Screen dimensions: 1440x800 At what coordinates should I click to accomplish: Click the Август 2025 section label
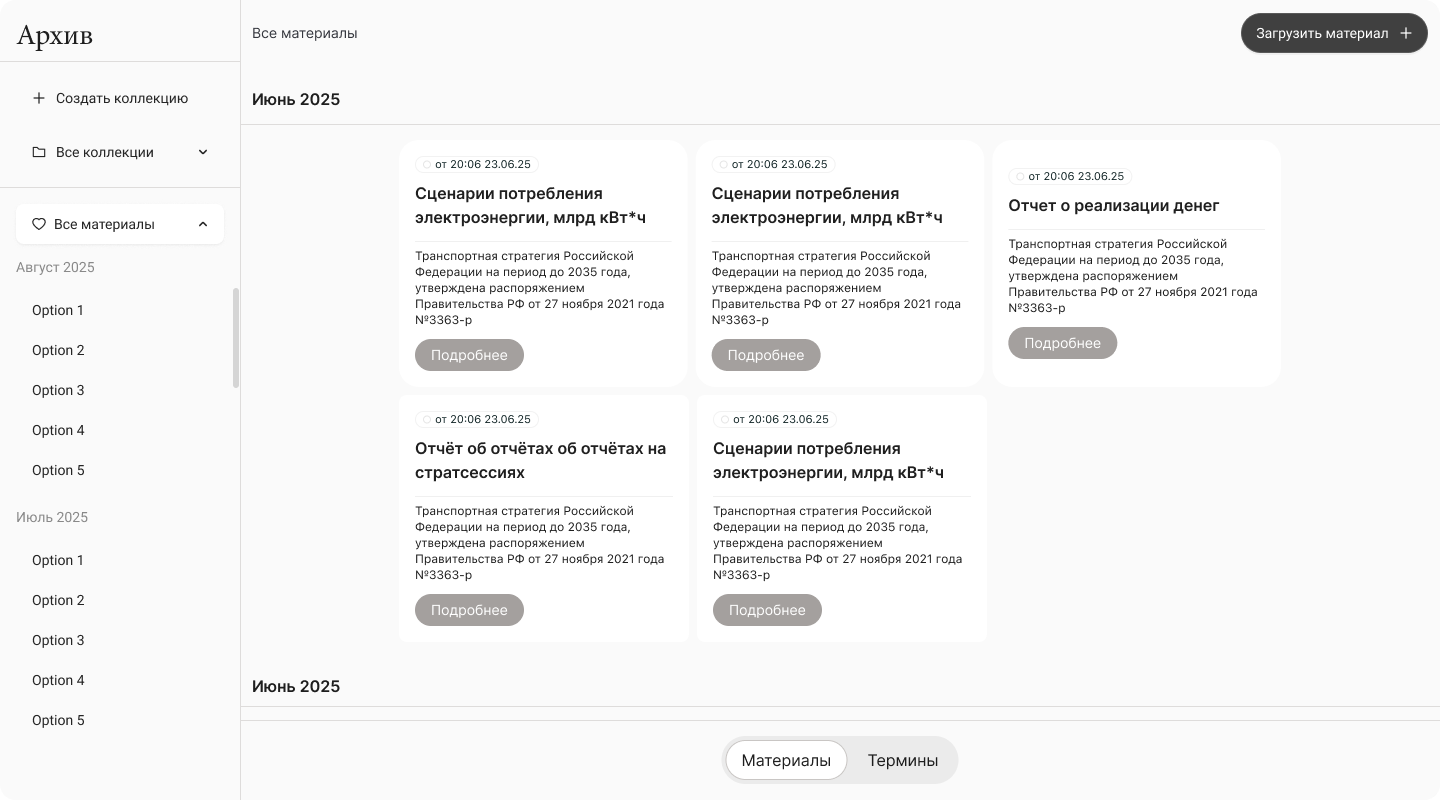click(55, 267)
